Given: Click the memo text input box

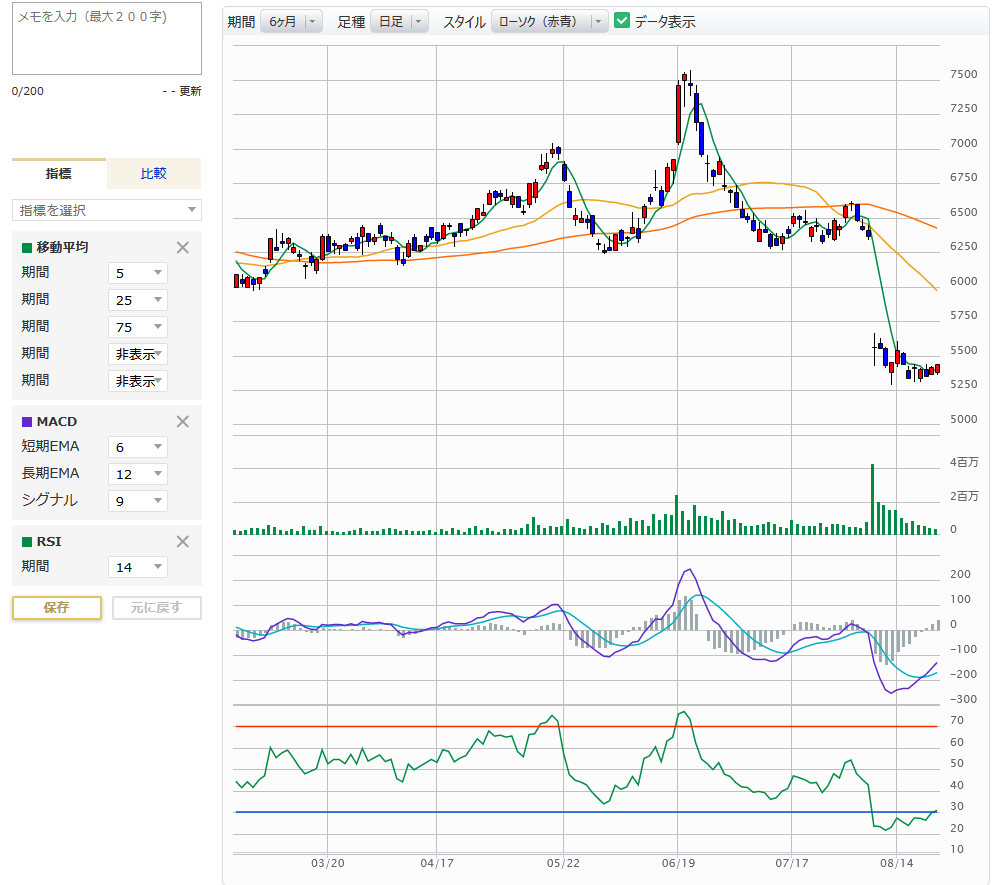Looking at the screenshot, I should click(106, 40).
